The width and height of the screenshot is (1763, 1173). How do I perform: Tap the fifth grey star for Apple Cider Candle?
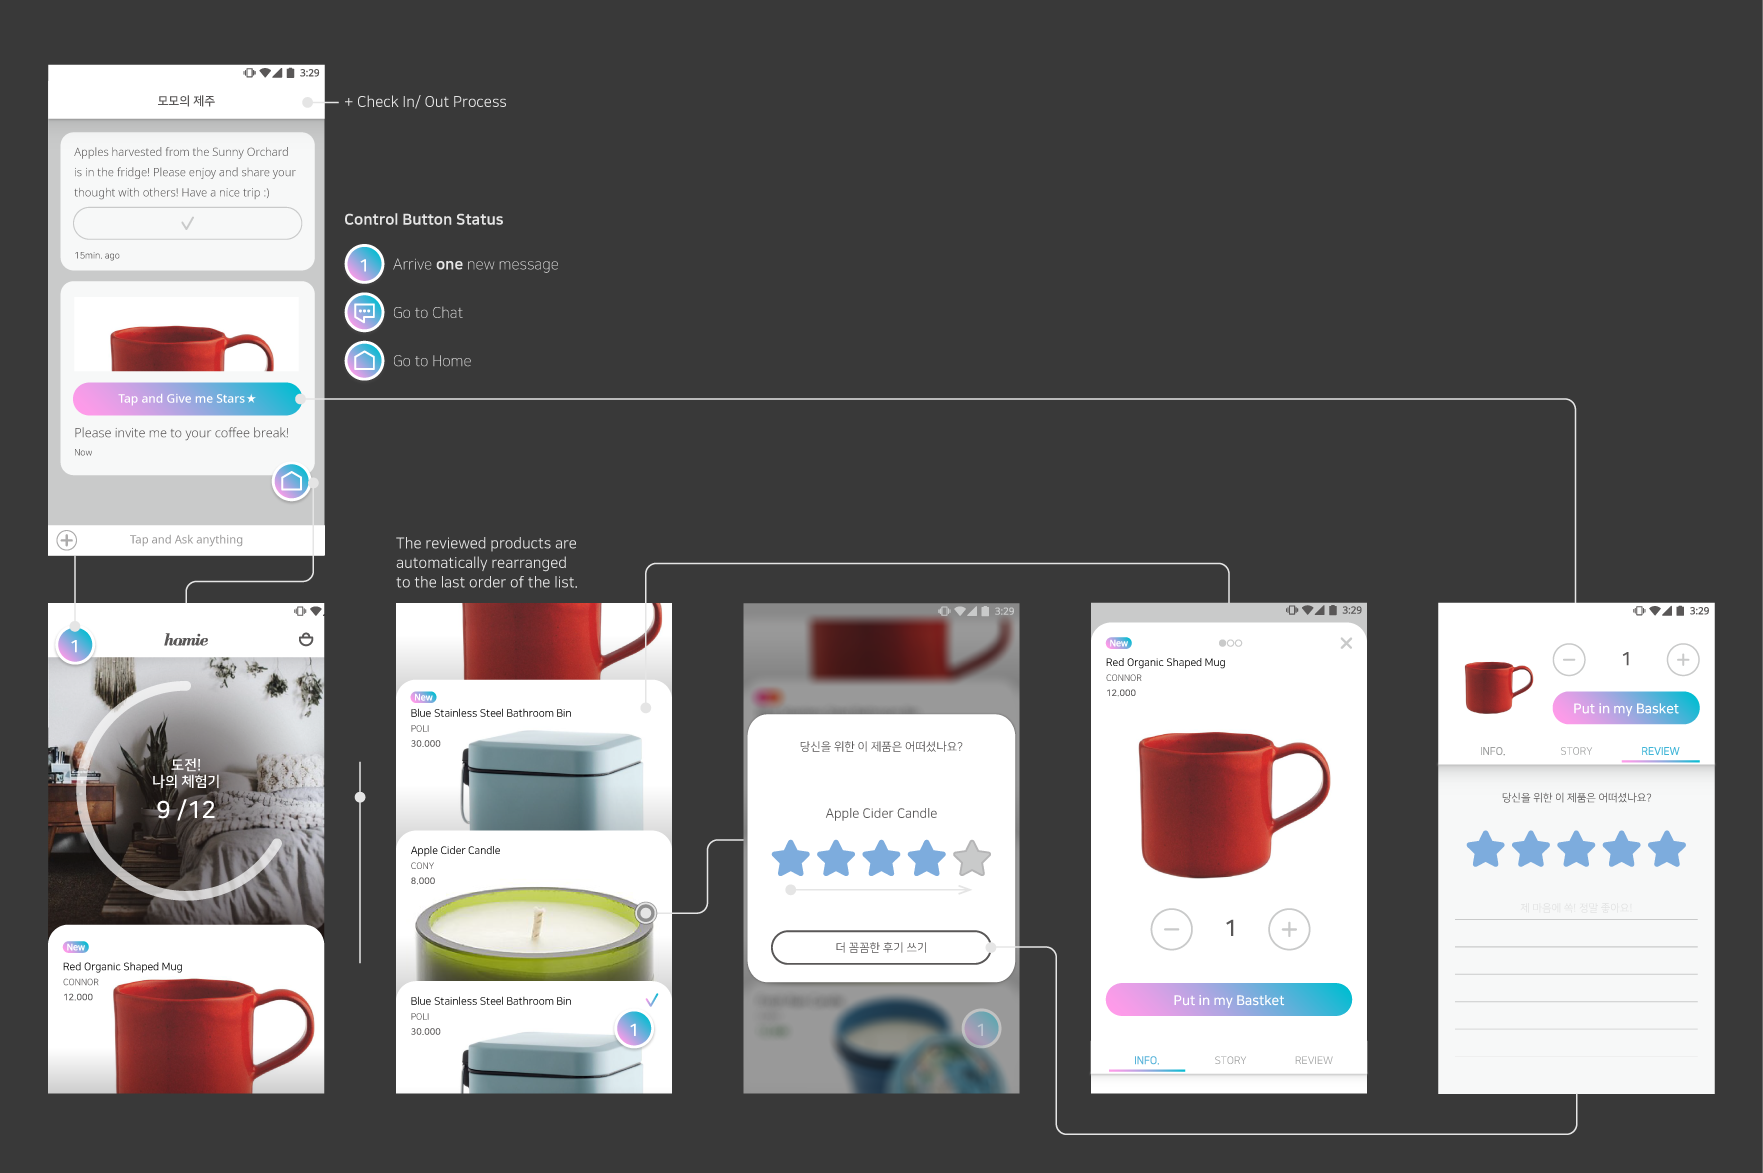(x=972, y=858)
